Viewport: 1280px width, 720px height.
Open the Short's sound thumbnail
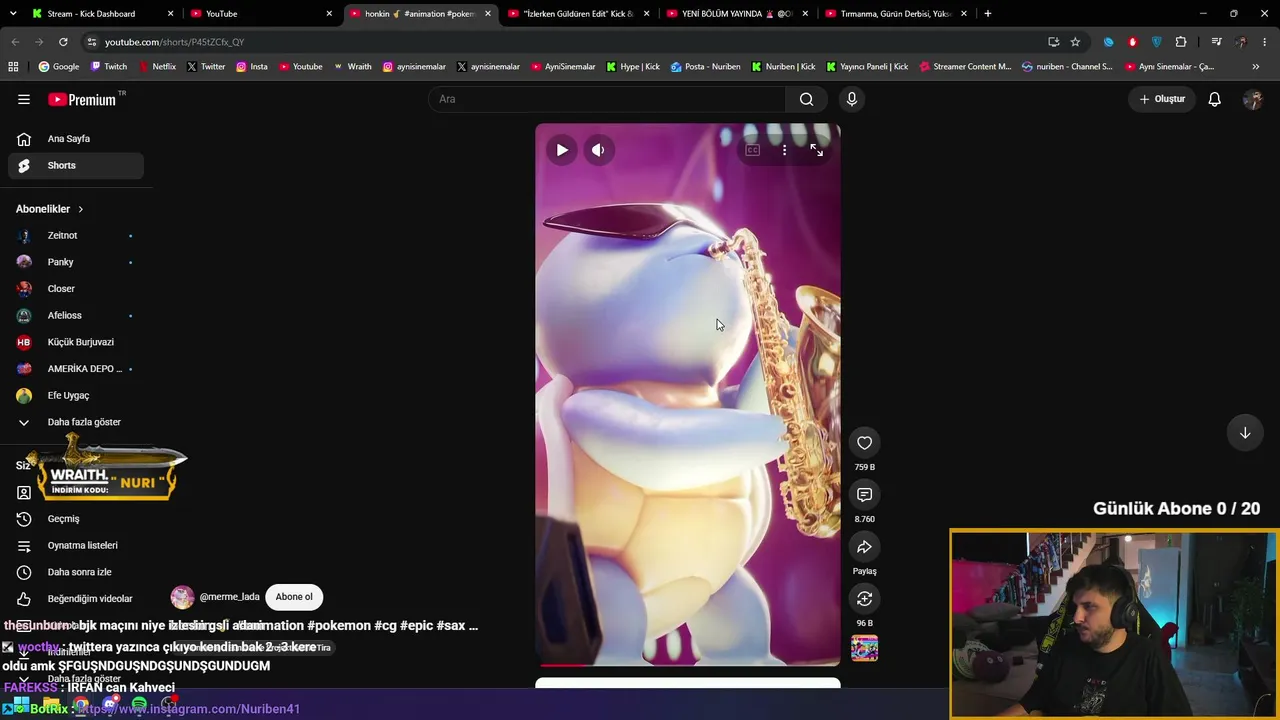865,649
